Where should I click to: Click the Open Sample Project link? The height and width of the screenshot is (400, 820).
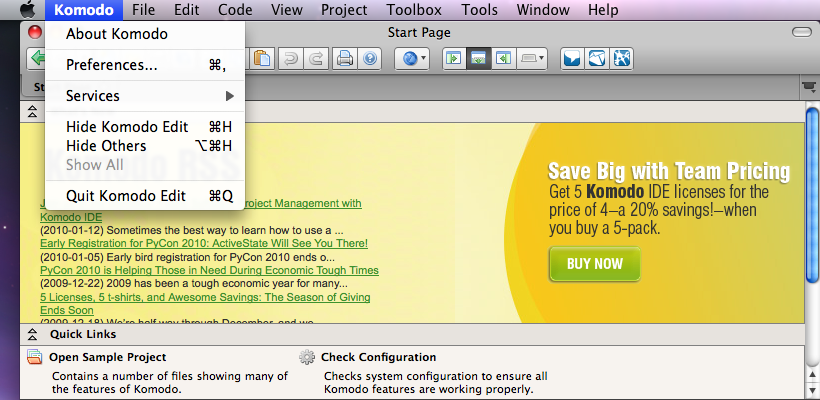point(109,357)
